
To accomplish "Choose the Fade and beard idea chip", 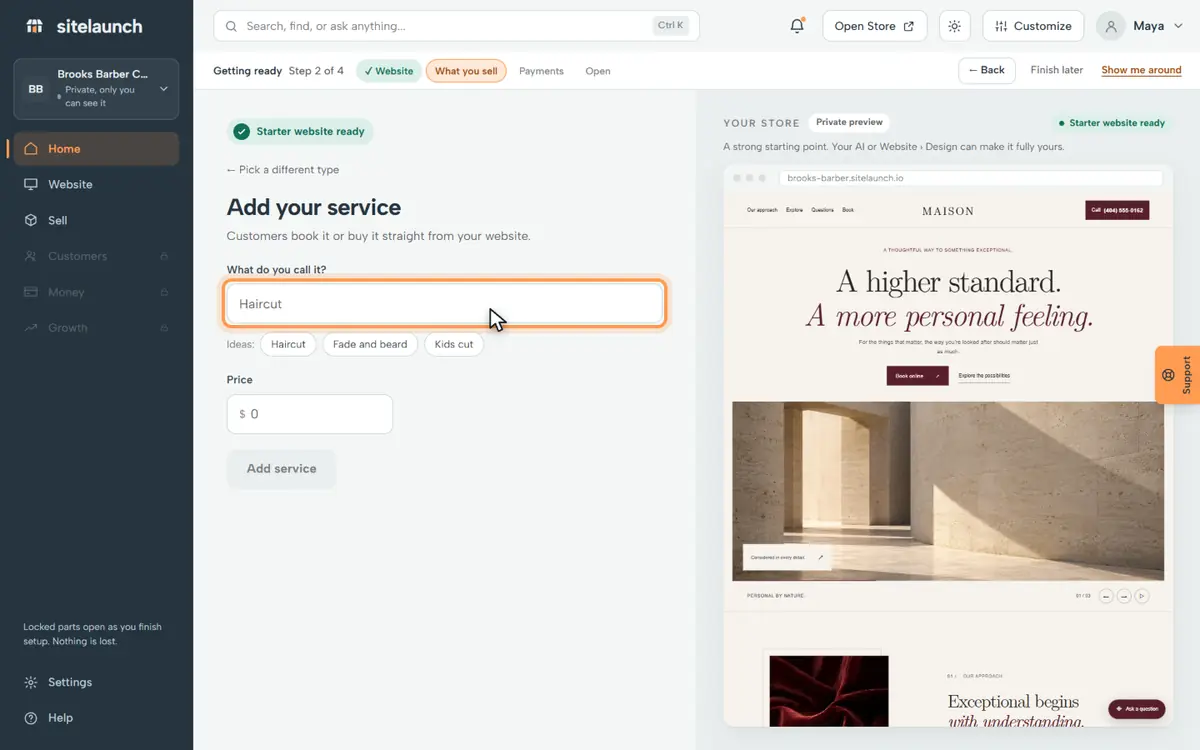I will point(370,344).
